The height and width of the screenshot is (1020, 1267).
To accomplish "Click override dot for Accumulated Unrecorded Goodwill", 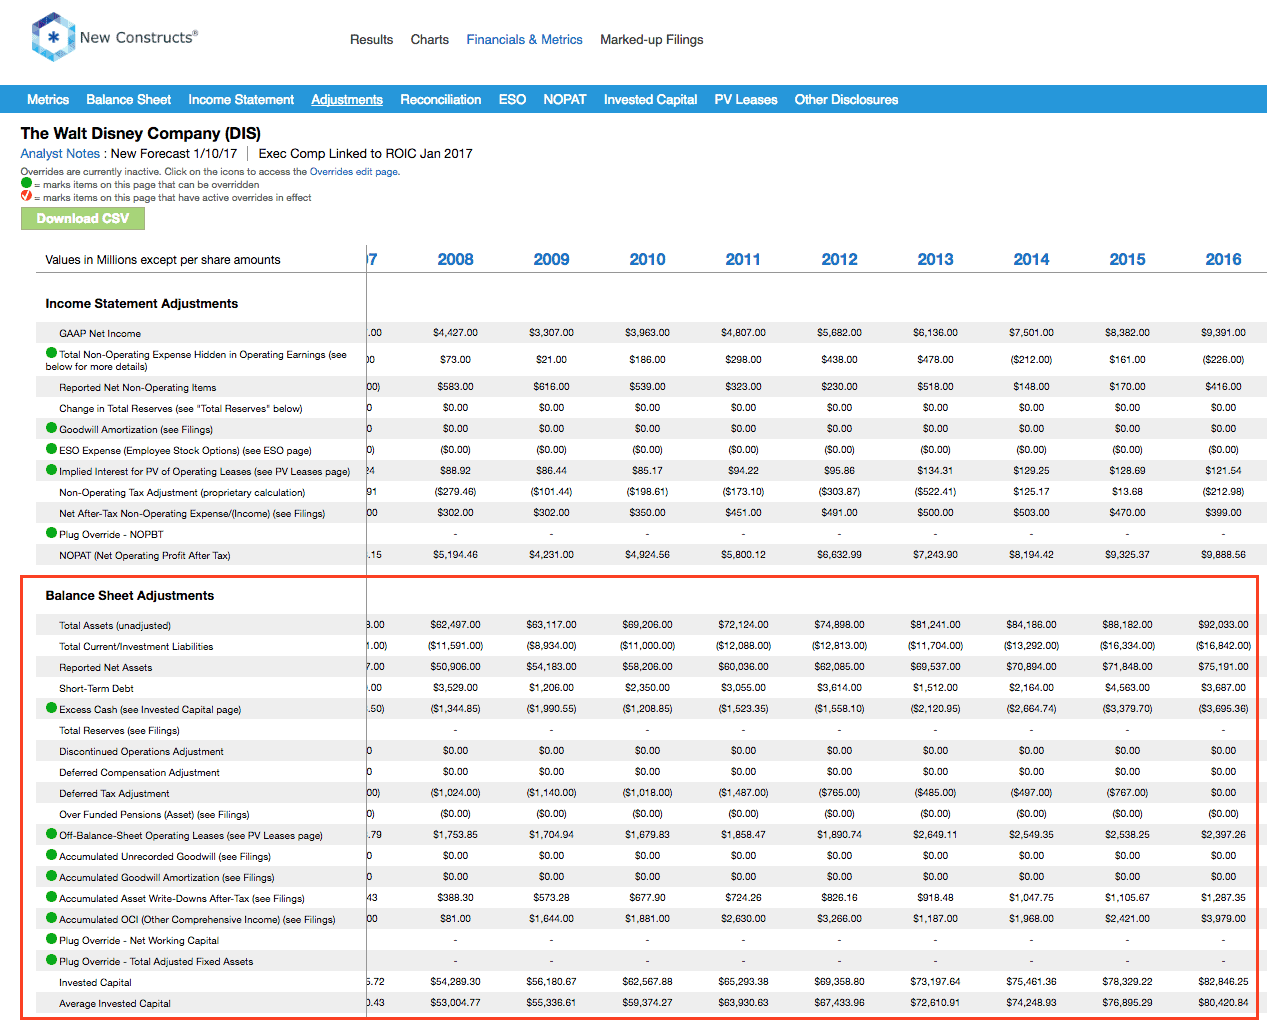I will (x=51, y=855).
